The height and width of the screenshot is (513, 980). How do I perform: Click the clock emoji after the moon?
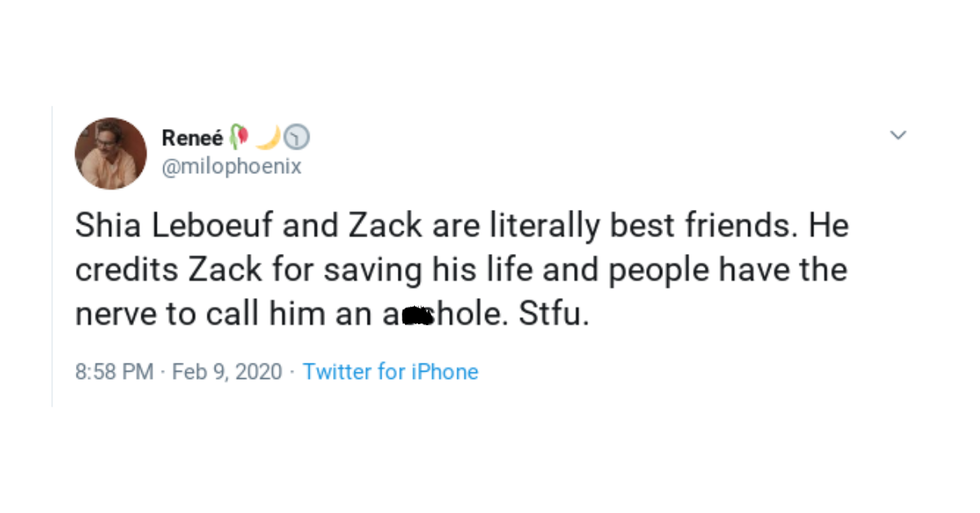(x=297, y=137)
